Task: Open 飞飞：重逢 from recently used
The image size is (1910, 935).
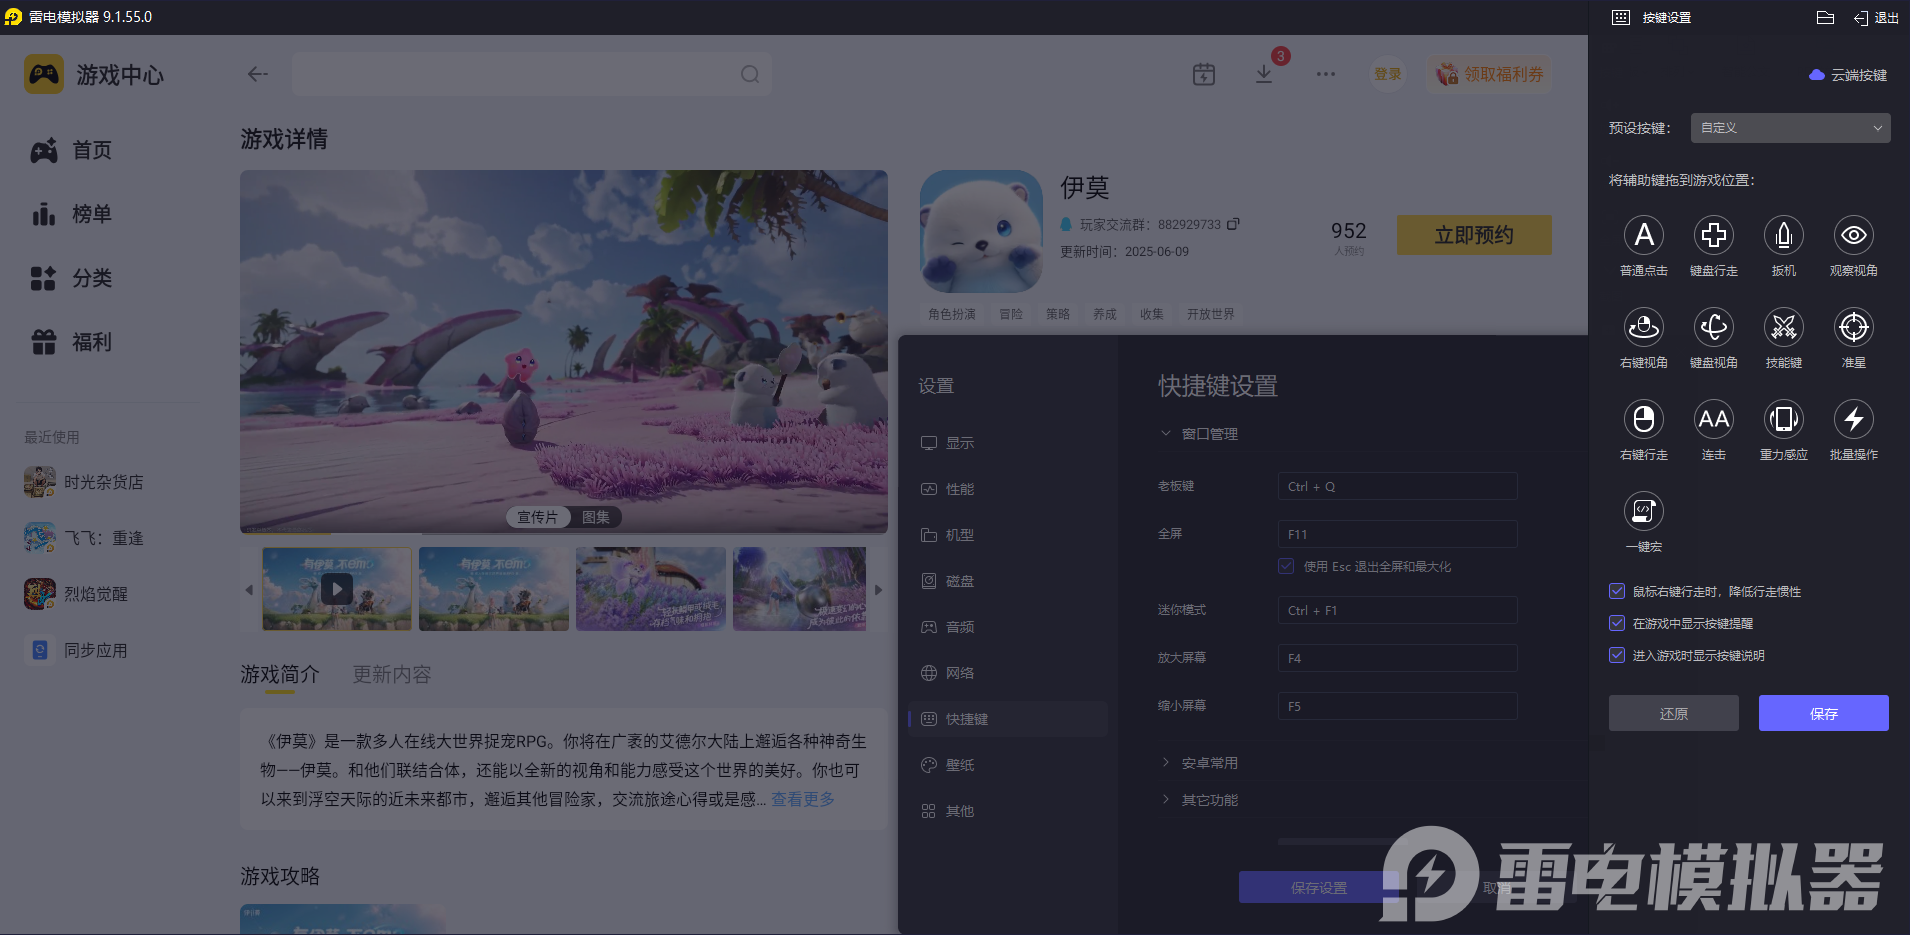Action: coord(84,538)
